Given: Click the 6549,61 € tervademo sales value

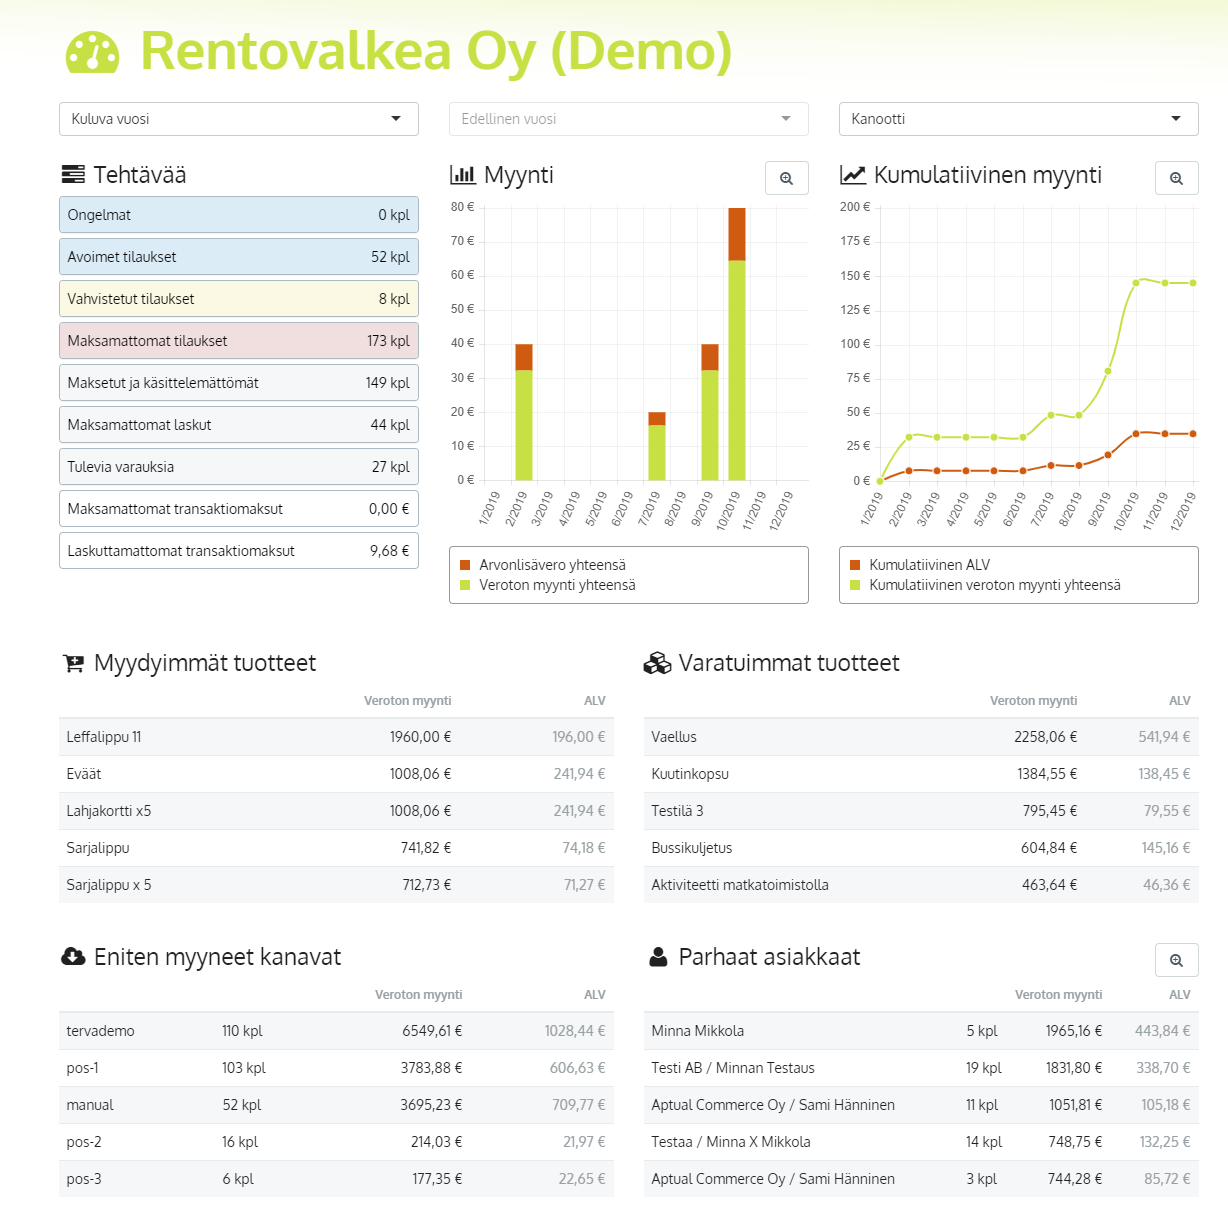Looking at the screenshot, I should pos(432,1031).
